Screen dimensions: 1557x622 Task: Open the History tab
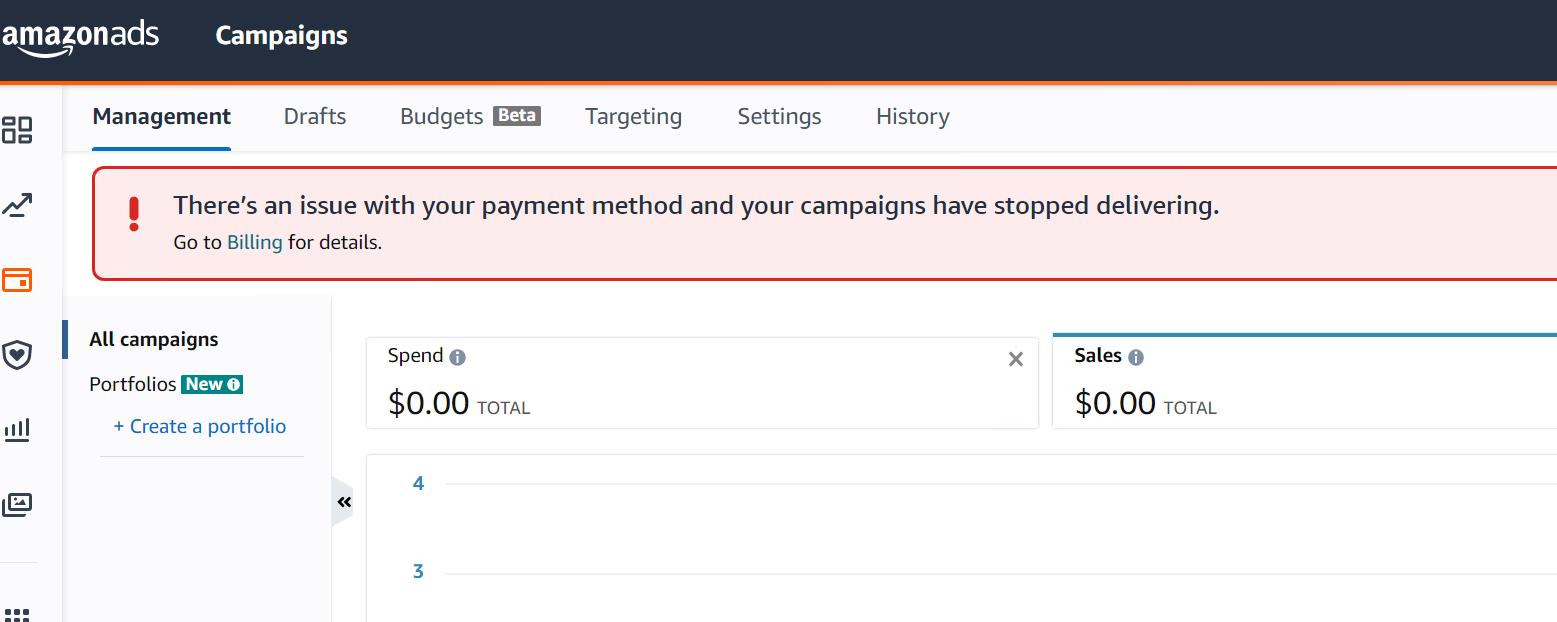click(x=912, y=117)
